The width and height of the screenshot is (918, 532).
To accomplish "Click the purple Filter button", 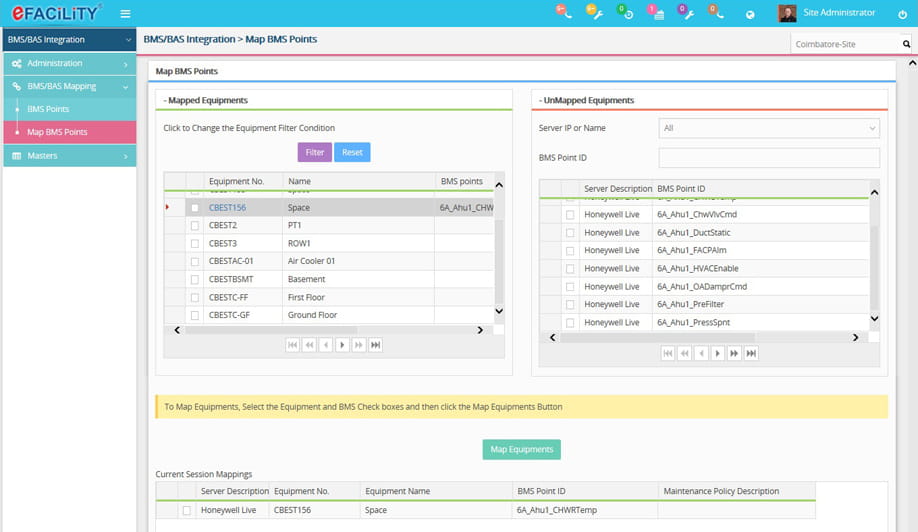I will (x=314, y=152).
